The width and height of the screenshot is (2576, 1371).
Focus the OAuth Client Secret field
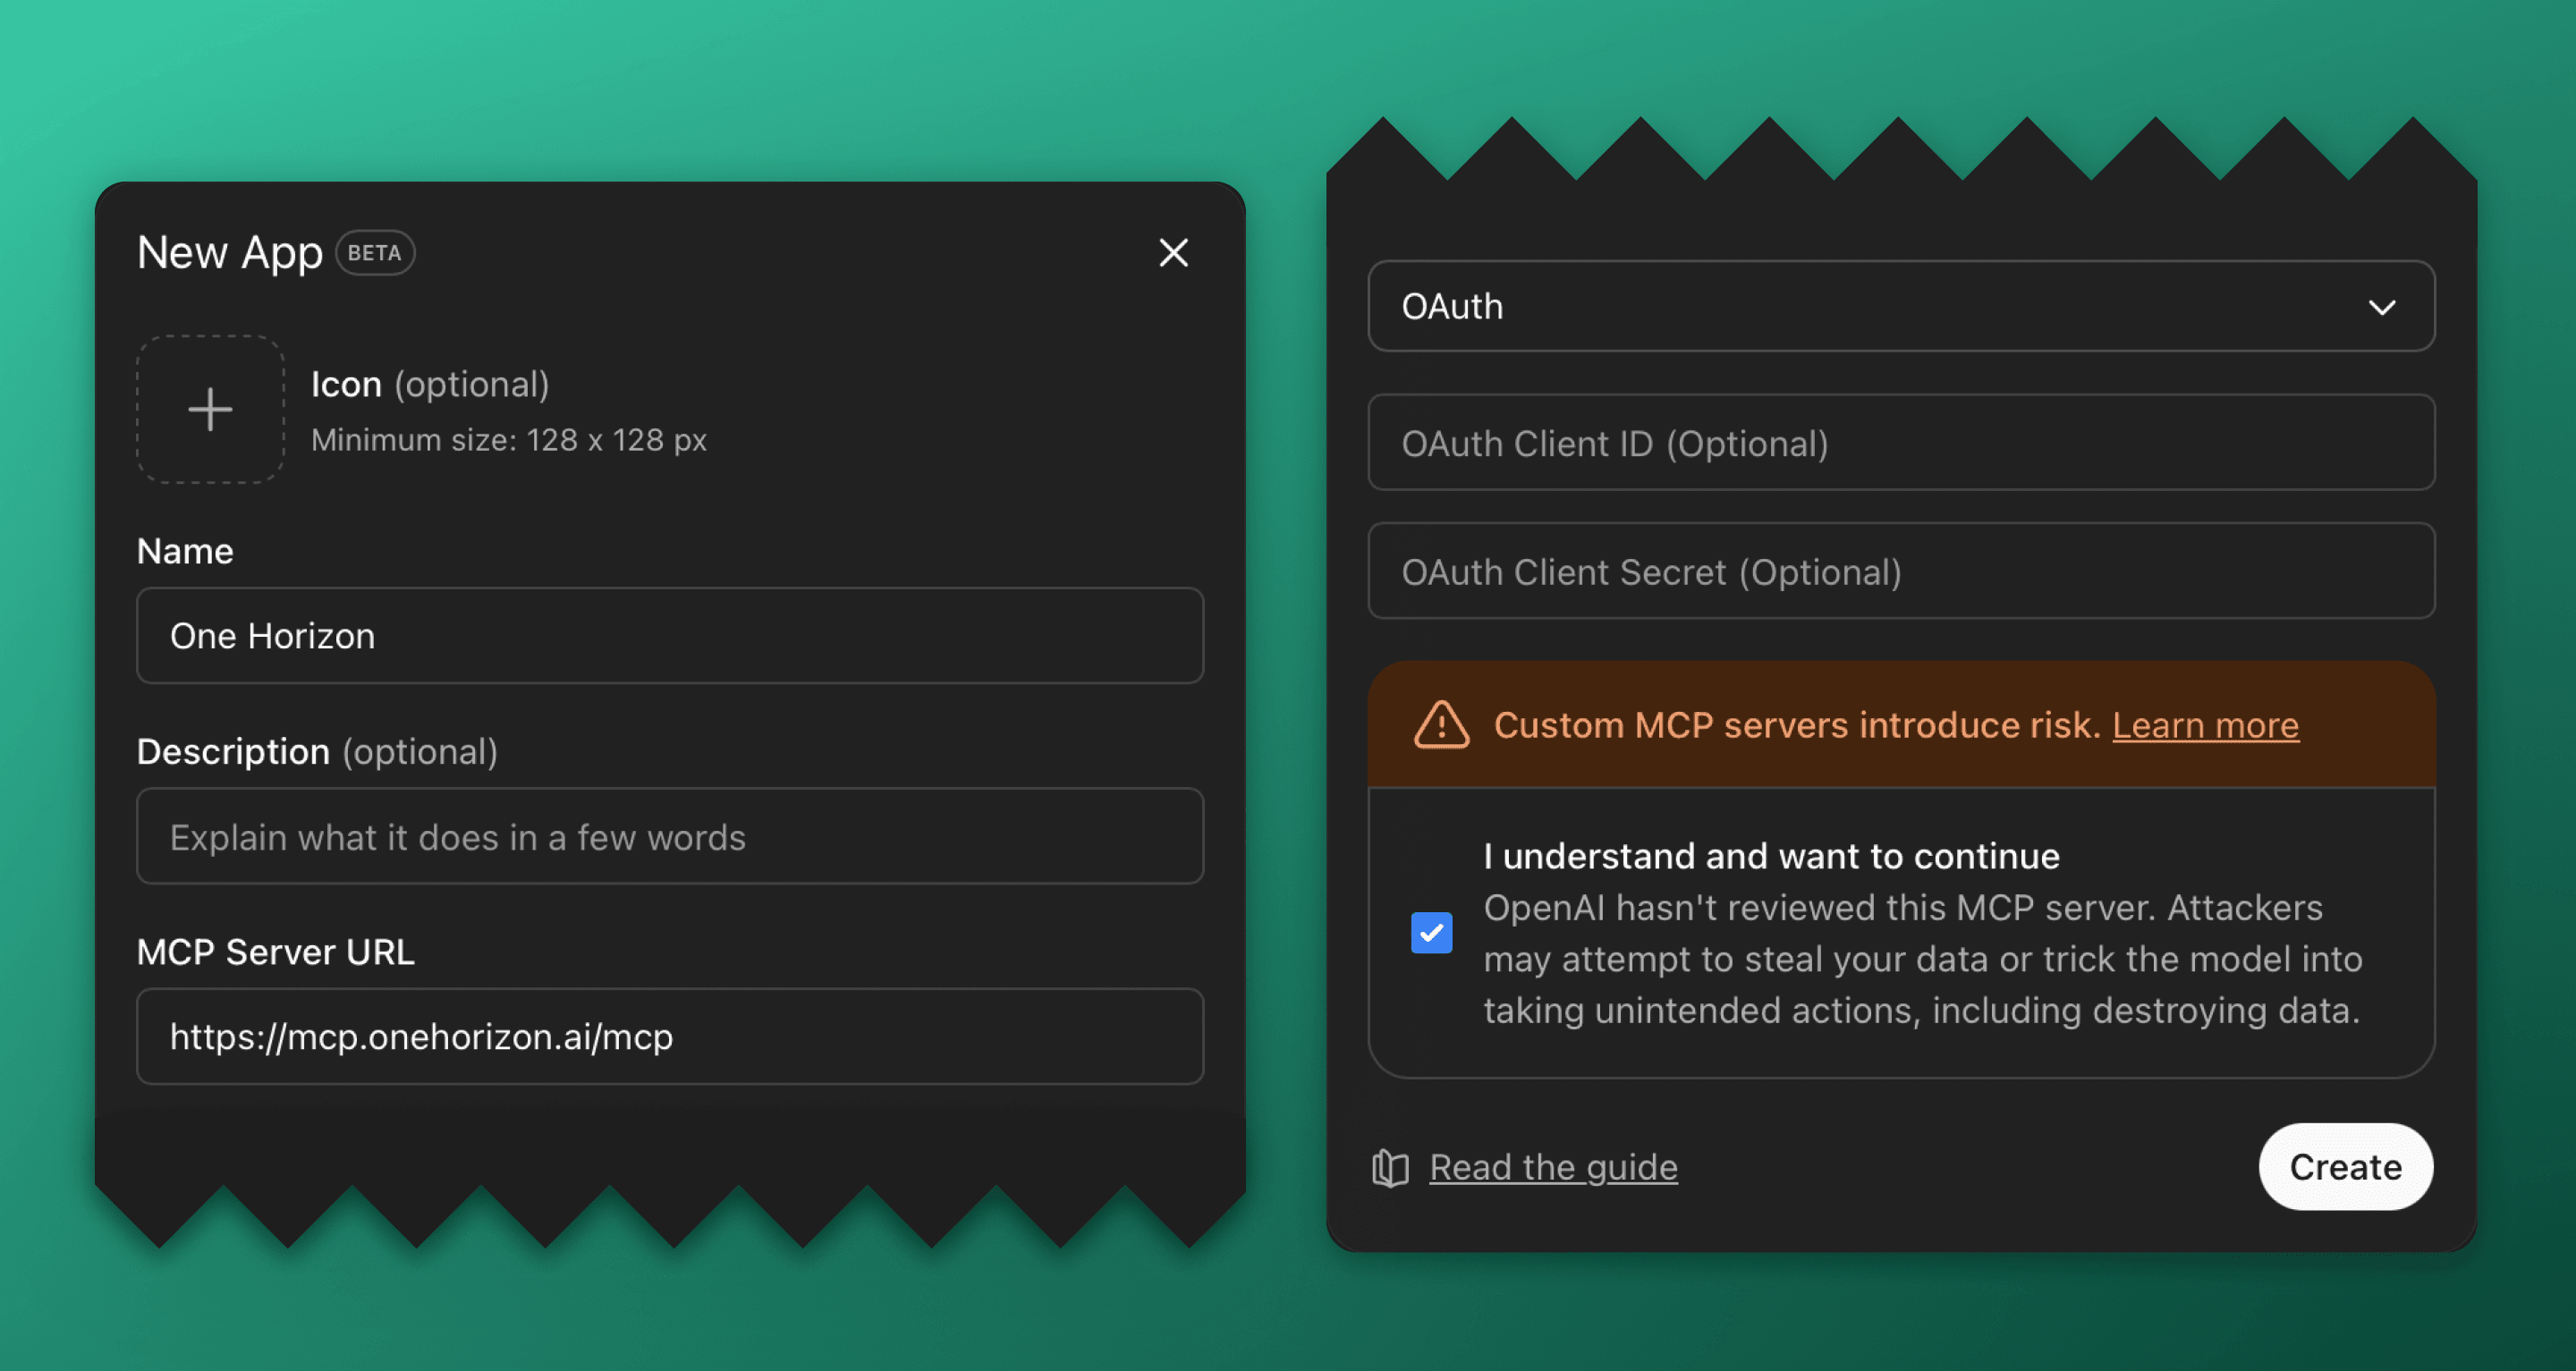[1901, 571]
